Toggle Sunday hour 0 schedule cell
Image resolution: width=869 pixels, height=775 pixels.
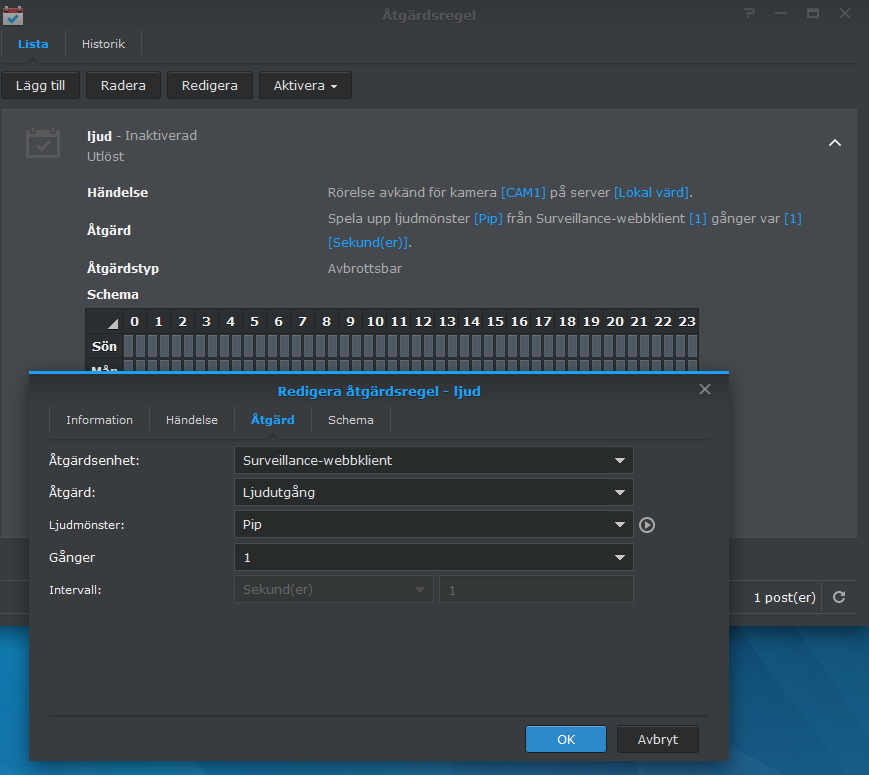(x=134, y=346)
